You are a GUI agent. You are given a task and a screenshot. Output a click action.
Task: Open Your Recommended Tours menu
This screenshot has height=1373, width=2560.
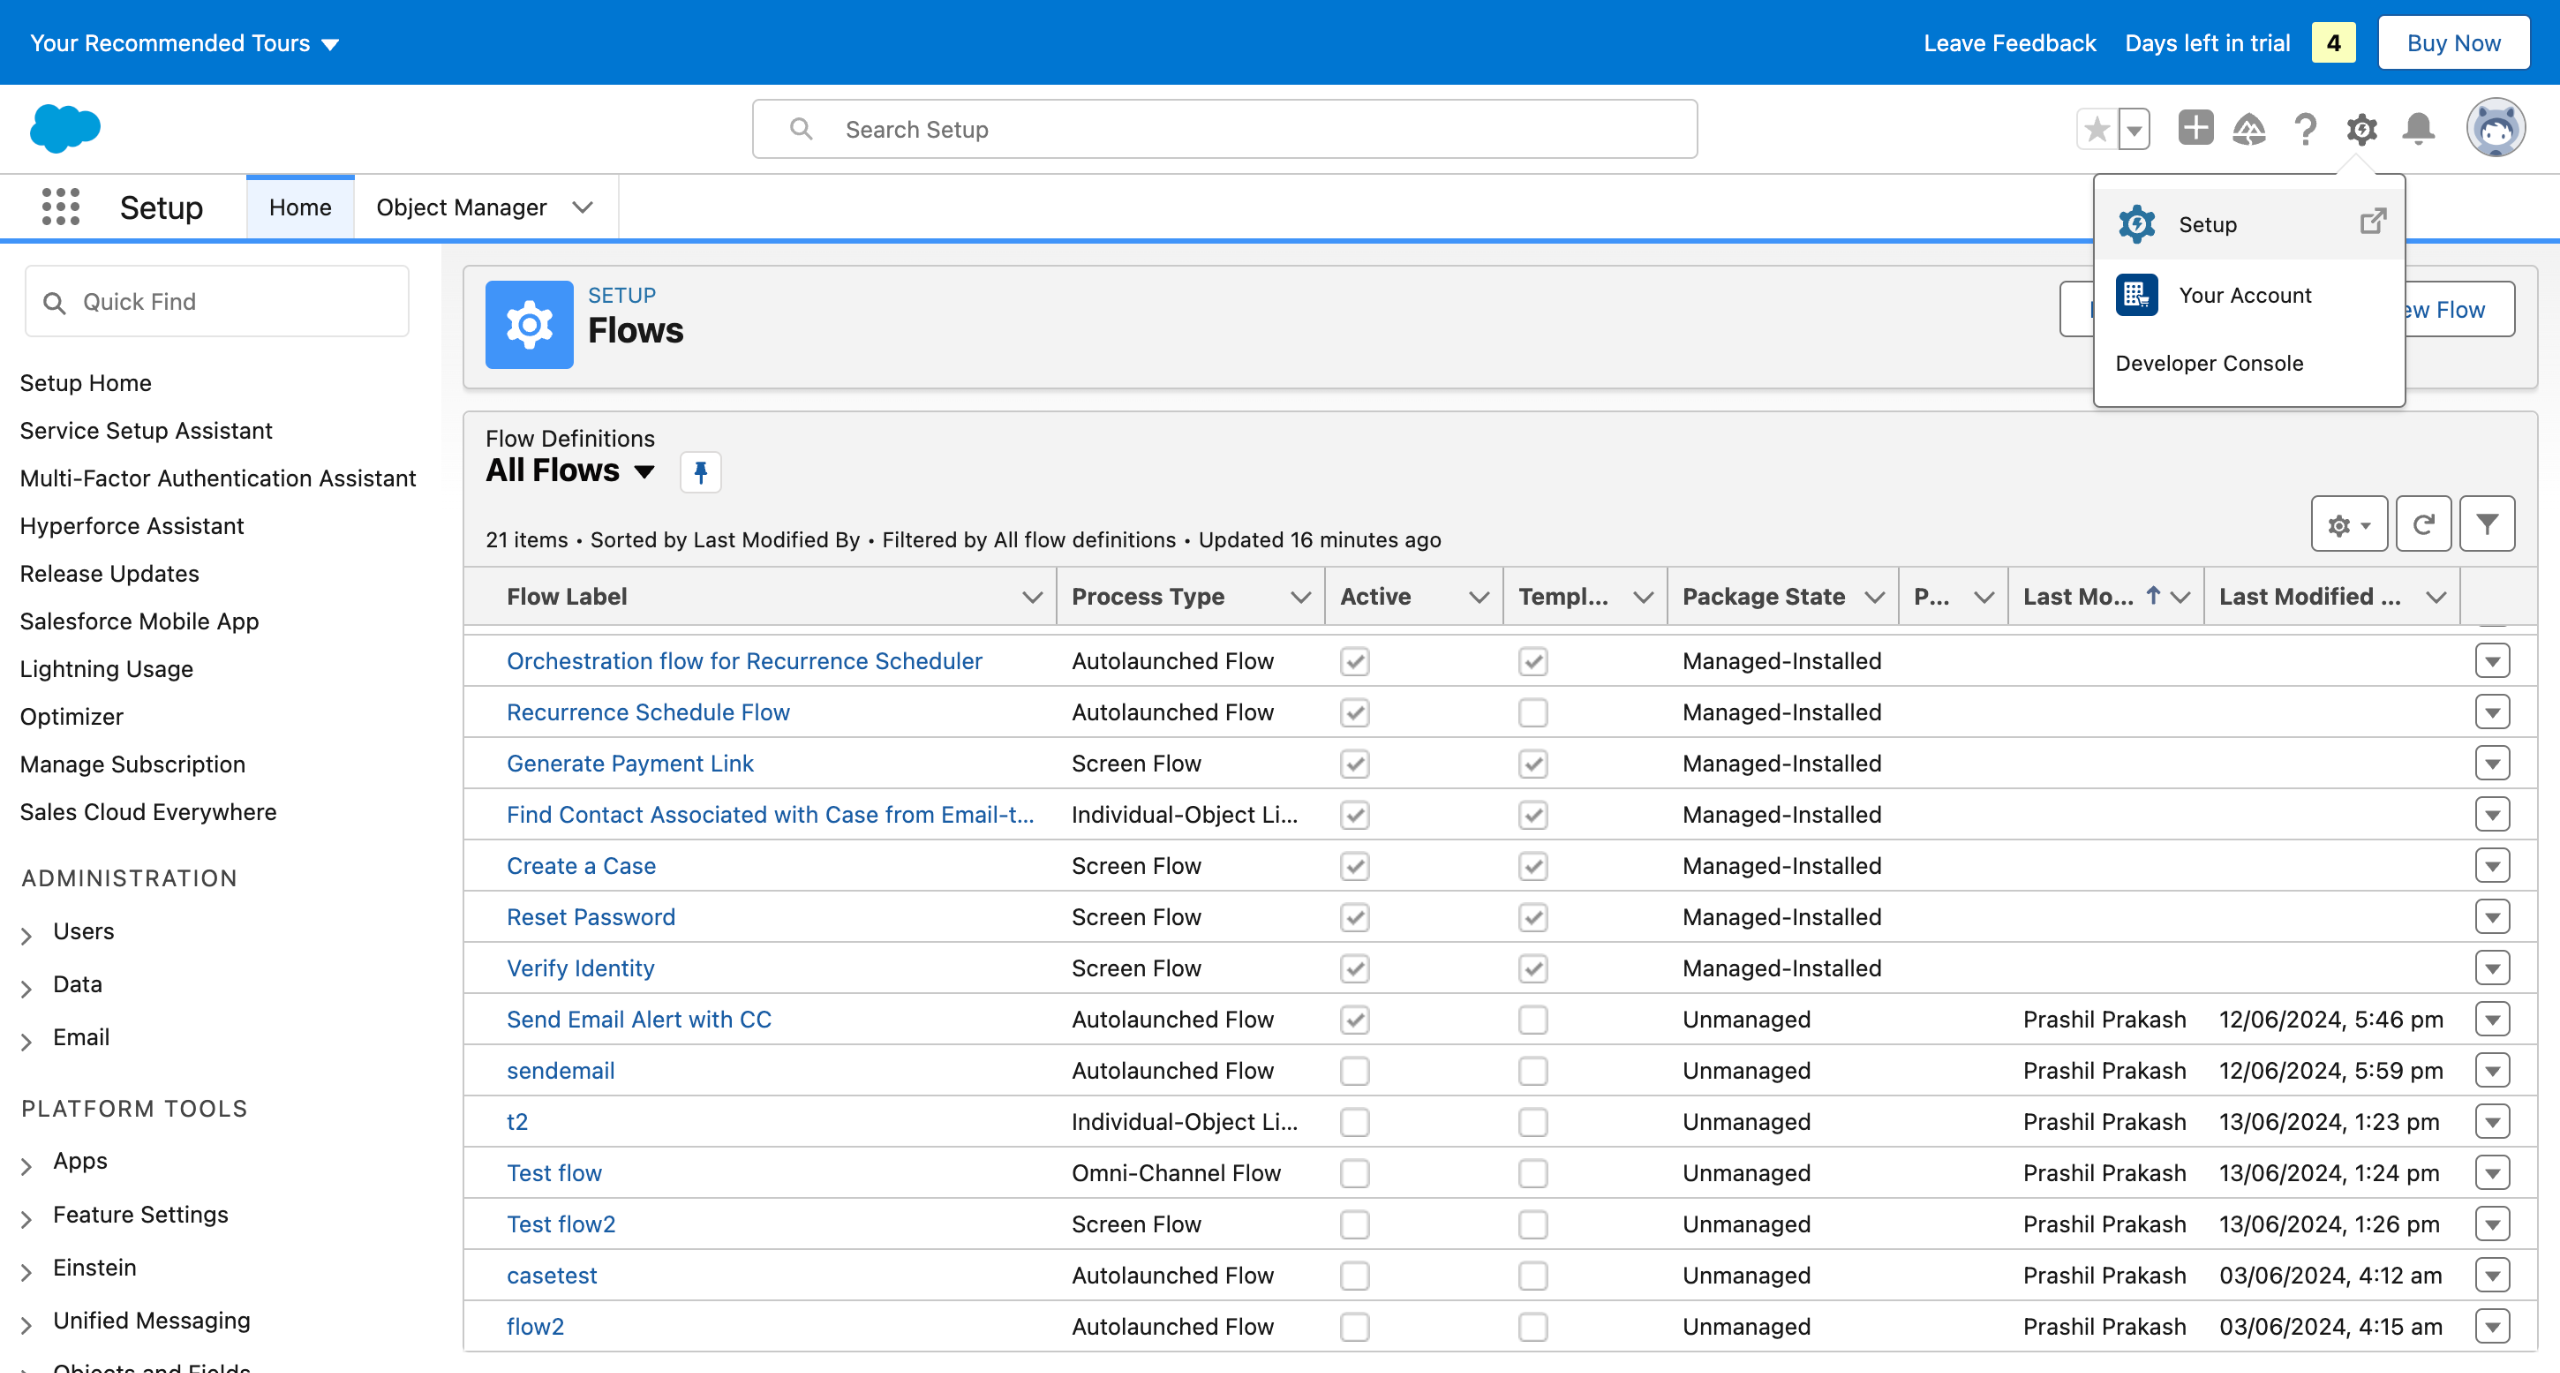184,43
